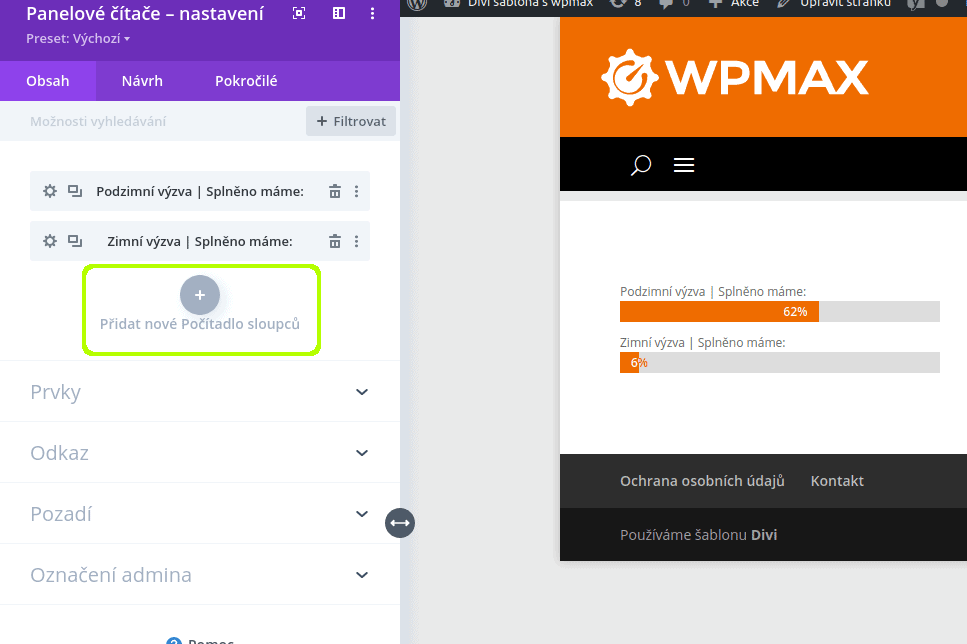Click the bold Divi link in footer

click(x=764, y=535)
